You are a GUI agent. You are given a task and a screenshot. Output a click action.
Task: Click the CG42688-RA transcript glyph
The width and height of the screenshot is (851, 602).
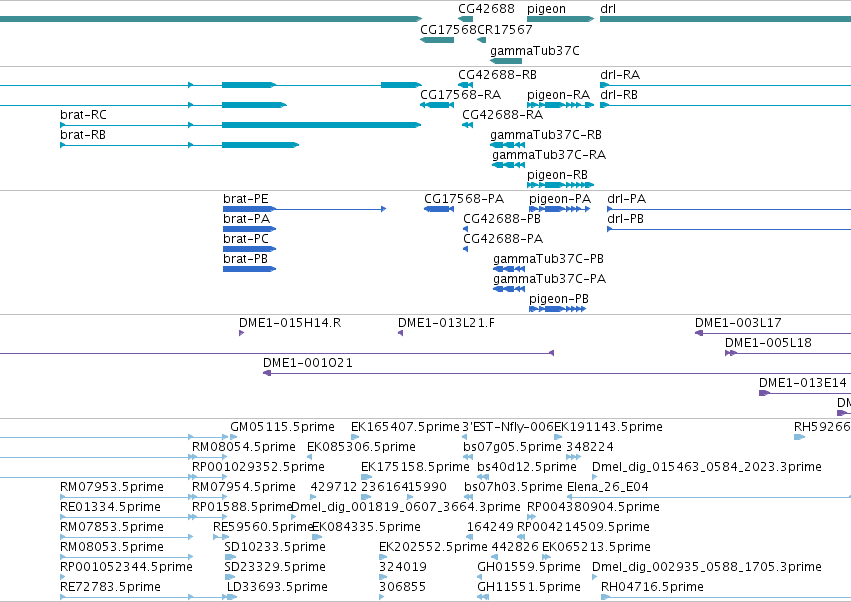(x=467, y=125)
